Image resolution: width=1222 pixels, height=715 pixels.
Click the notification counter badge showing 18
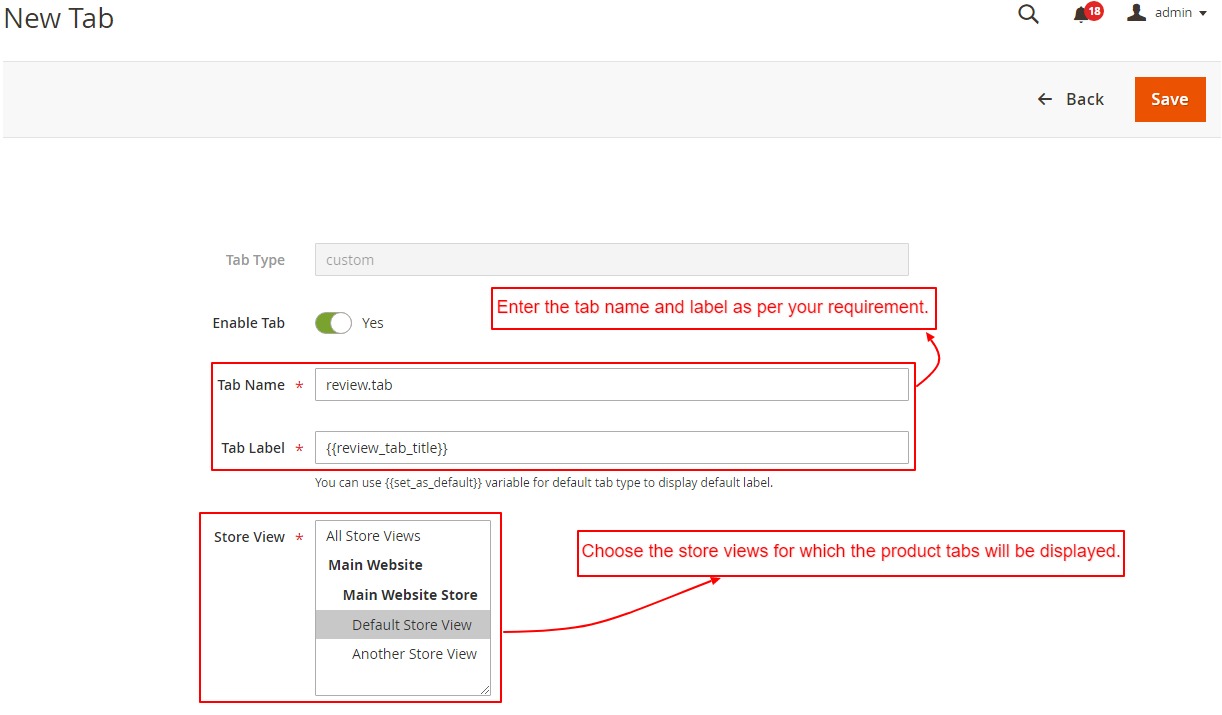[1093, 10]
